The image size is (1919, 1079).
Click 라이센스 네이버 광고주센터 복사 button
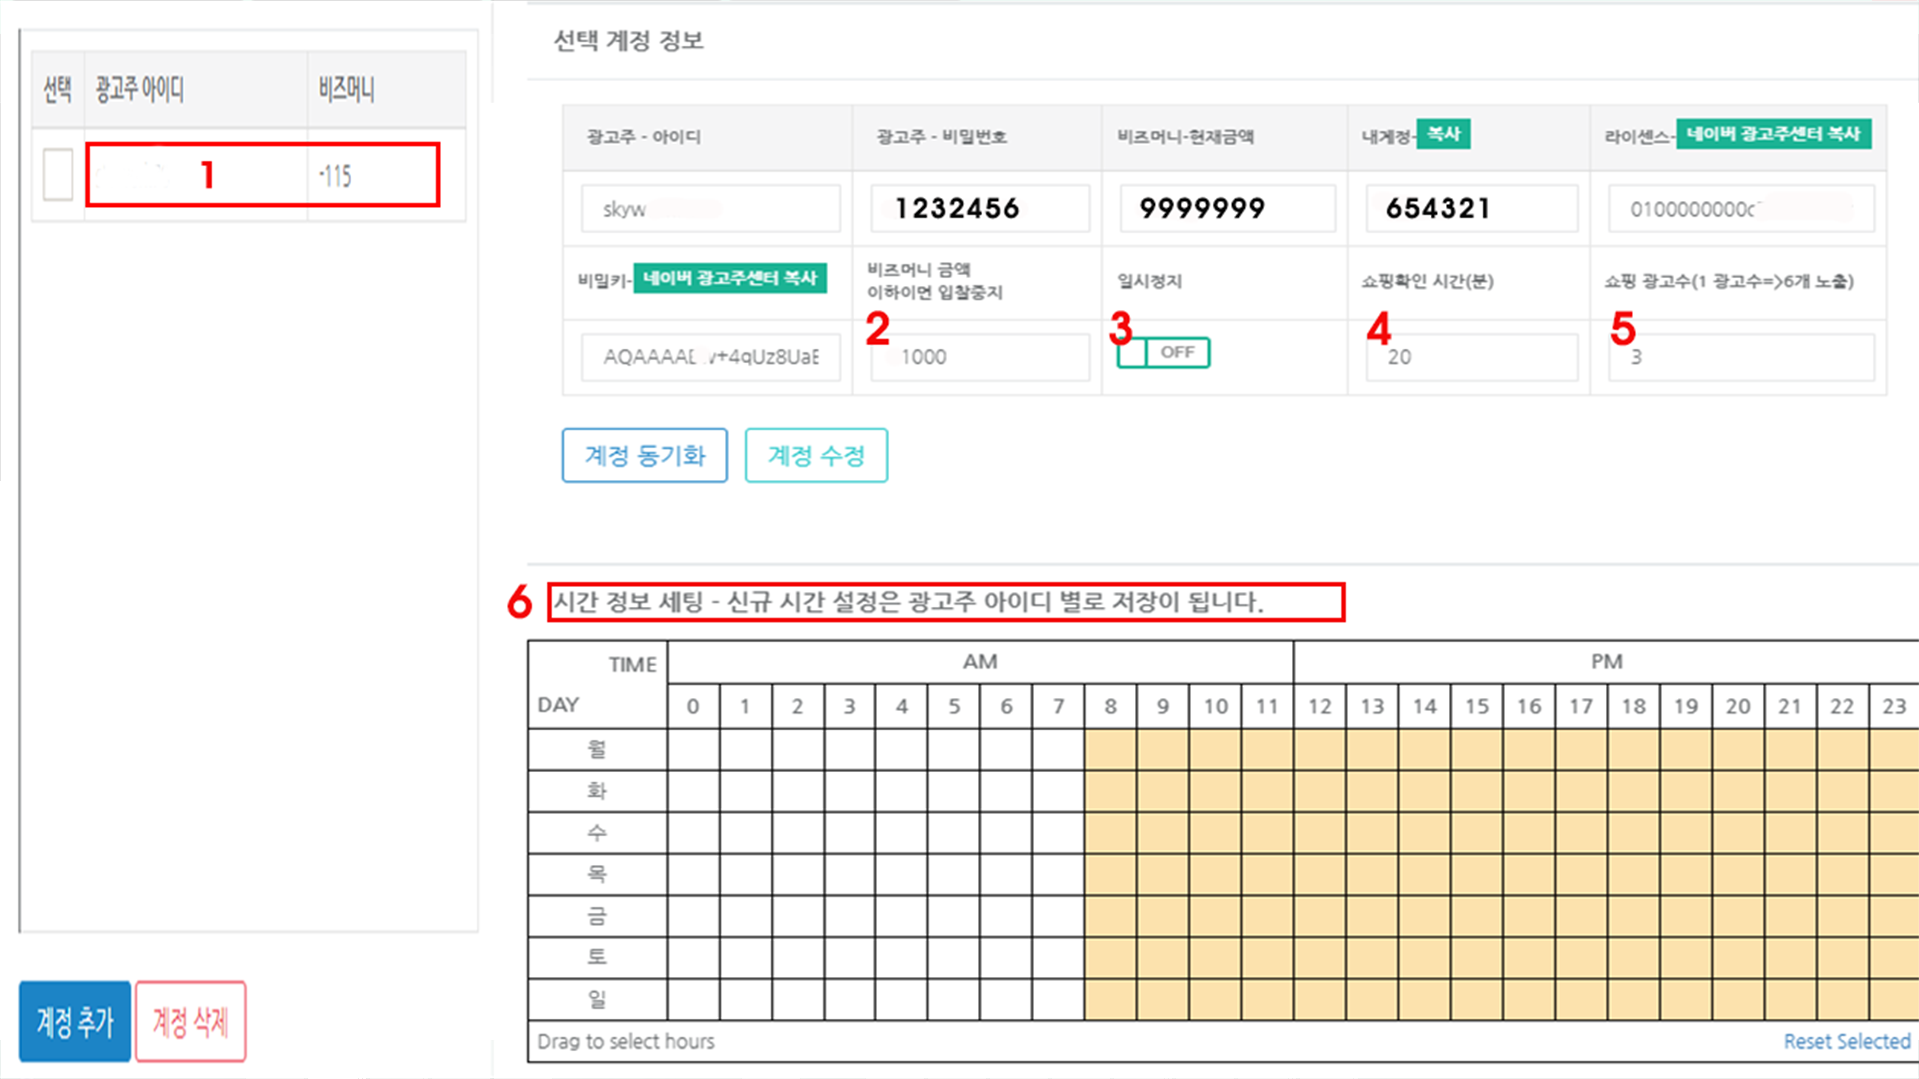tap(1774, 133)
